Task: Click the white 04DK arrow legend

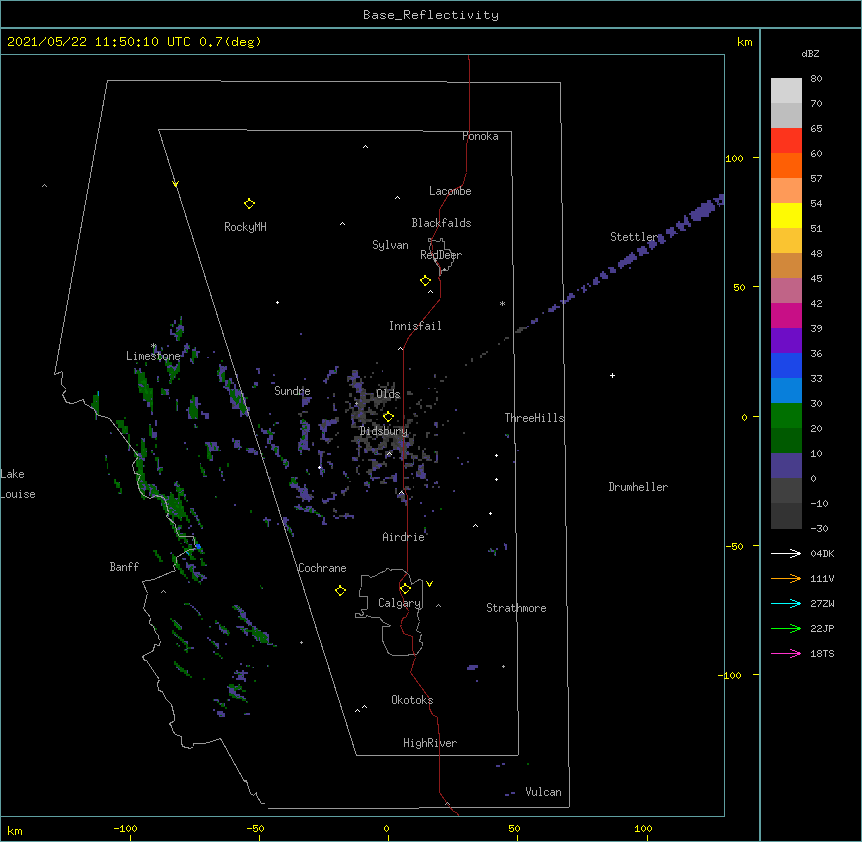Action: (786, 553)
